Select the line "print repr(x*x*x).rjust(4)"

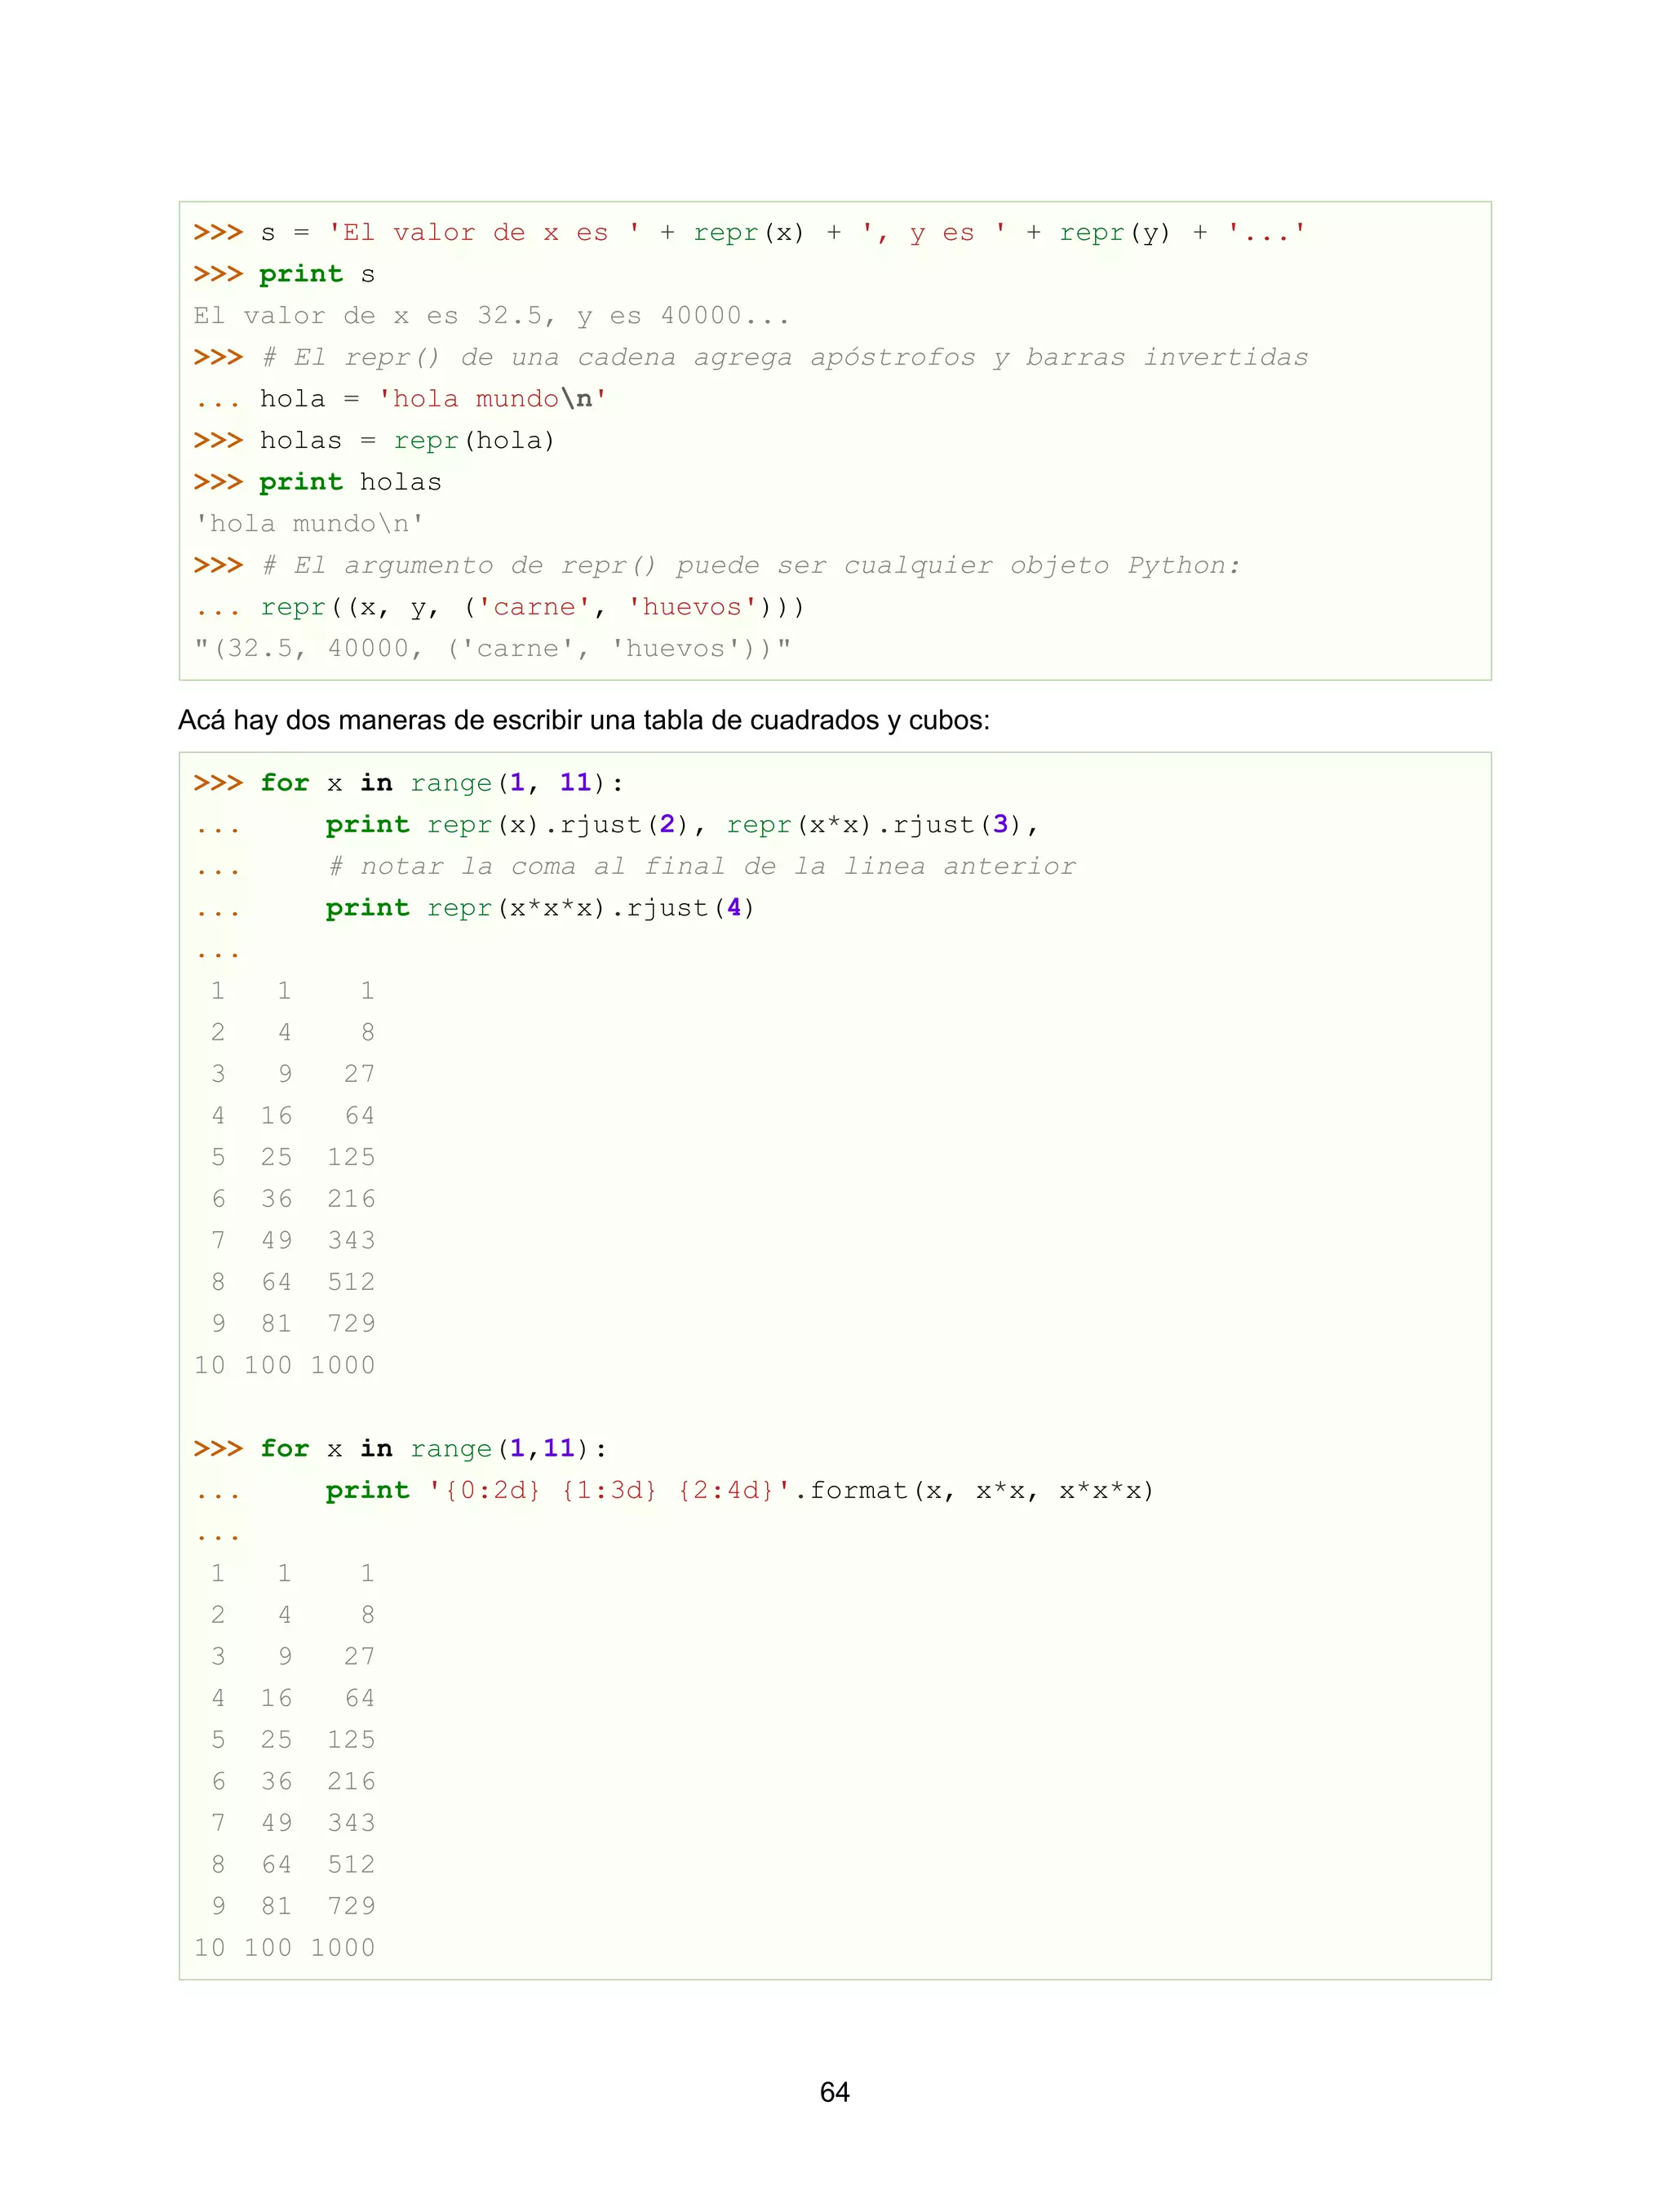540,908
